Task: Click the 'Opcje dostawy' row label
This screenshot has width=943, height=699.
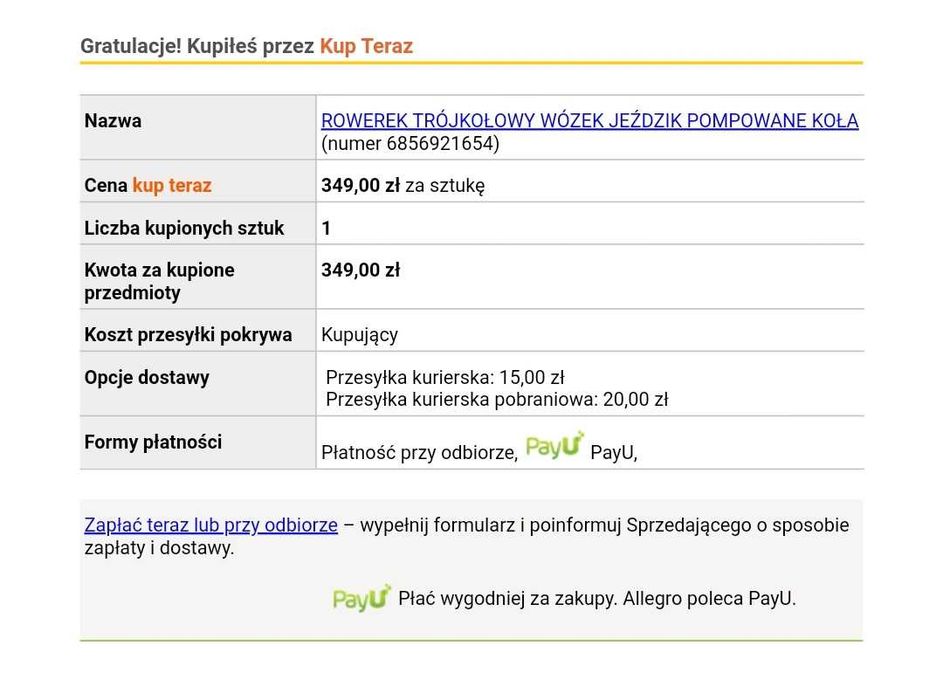Action: [x=147, y=377]
